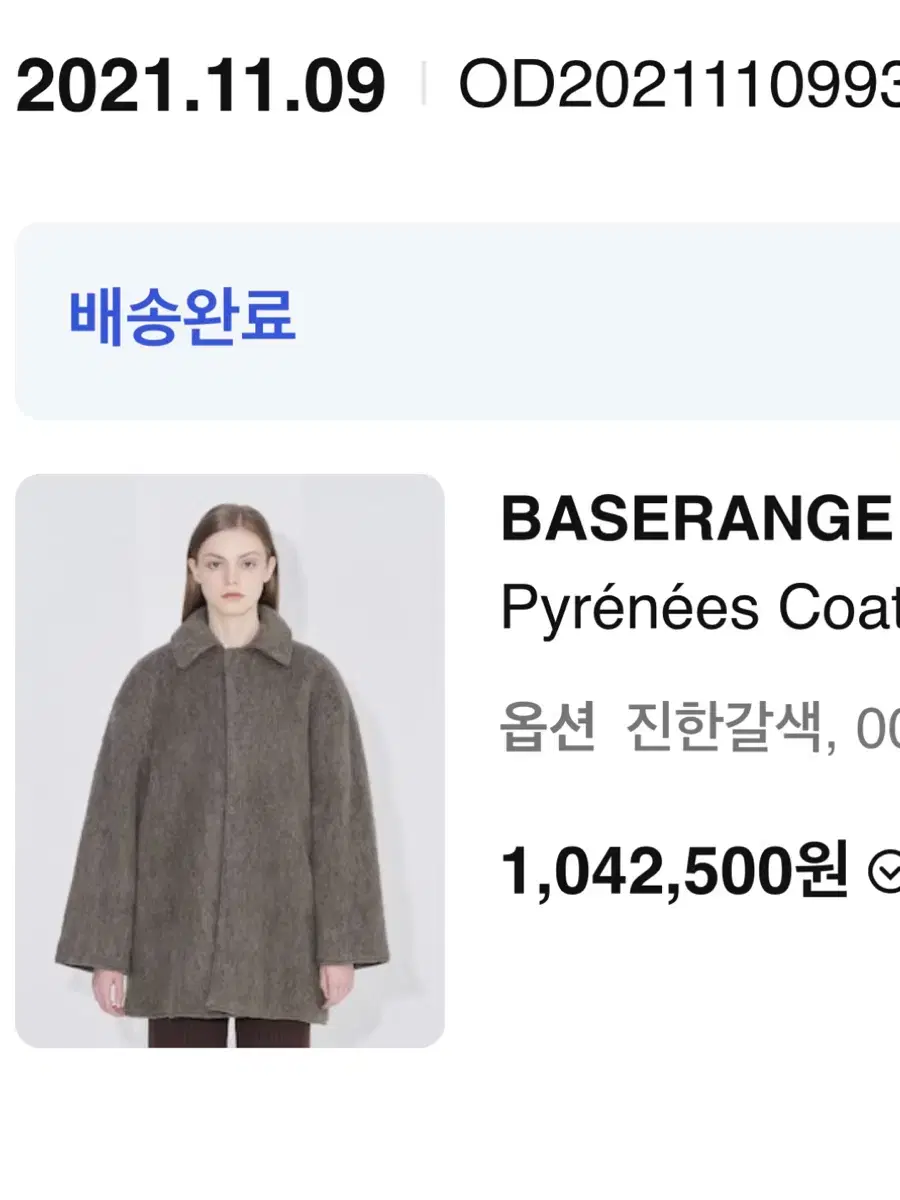This screenshot has height=1200, width=900.
Task: Click the year 2021 in the order date
Action: pyautogui.click(x=83, y=85)
